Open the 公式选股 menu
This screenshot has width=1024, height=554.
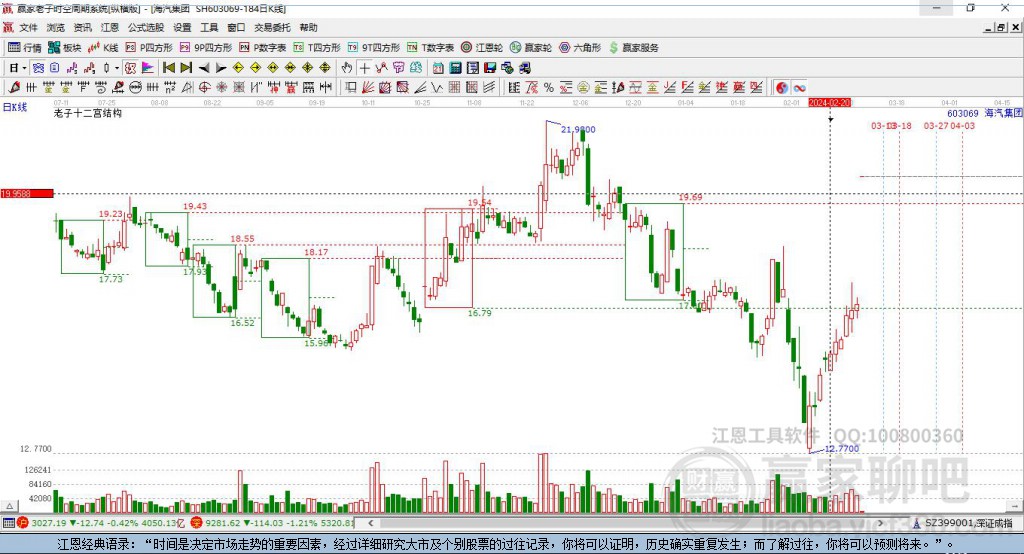(146, 27)
